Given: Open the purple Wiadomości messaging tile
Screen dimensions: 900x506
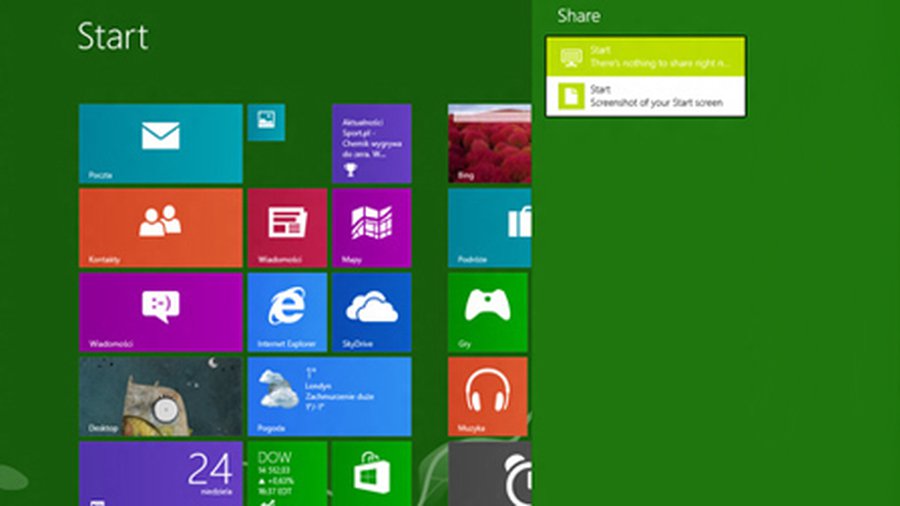Looking at the screenshot, I should tap(161, 312).
